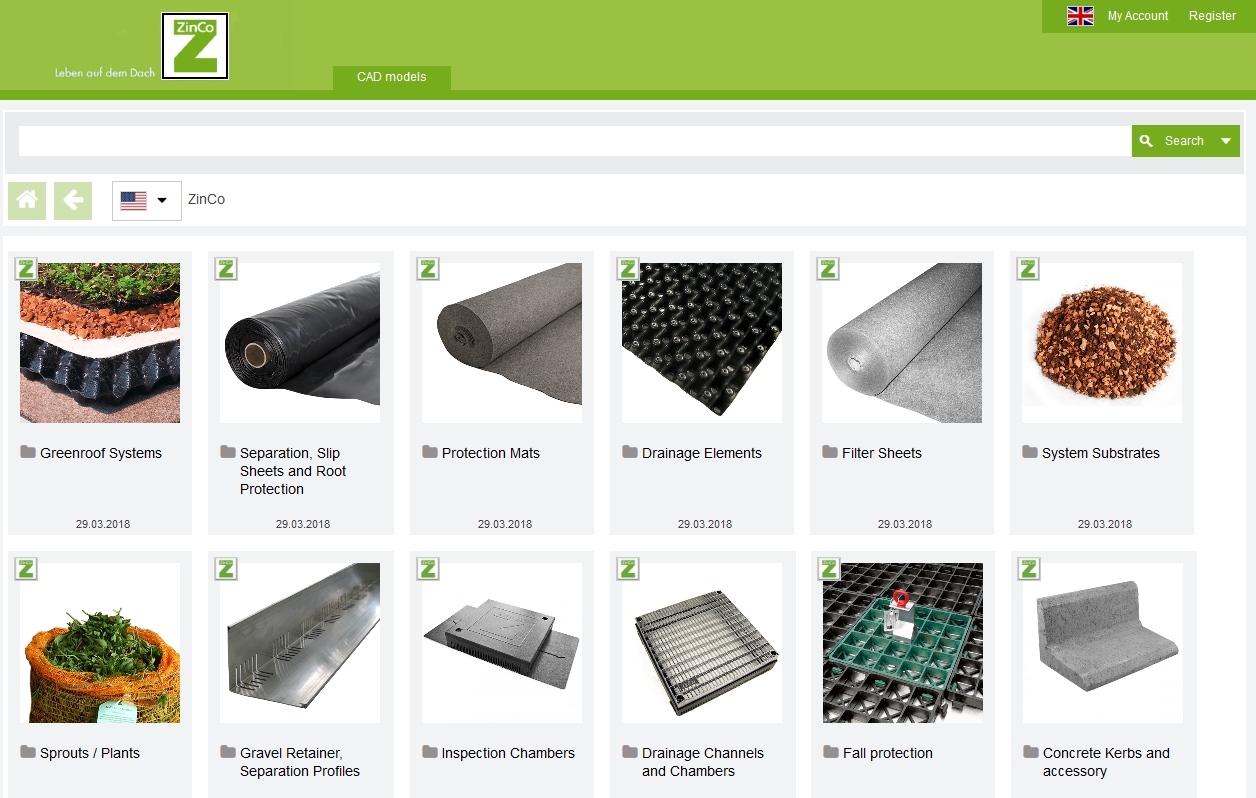Viewport: 1256px width, 798px height.
Task: Open the US flag country dropdown
Action: pyautogui.click(x=147, y=200)
